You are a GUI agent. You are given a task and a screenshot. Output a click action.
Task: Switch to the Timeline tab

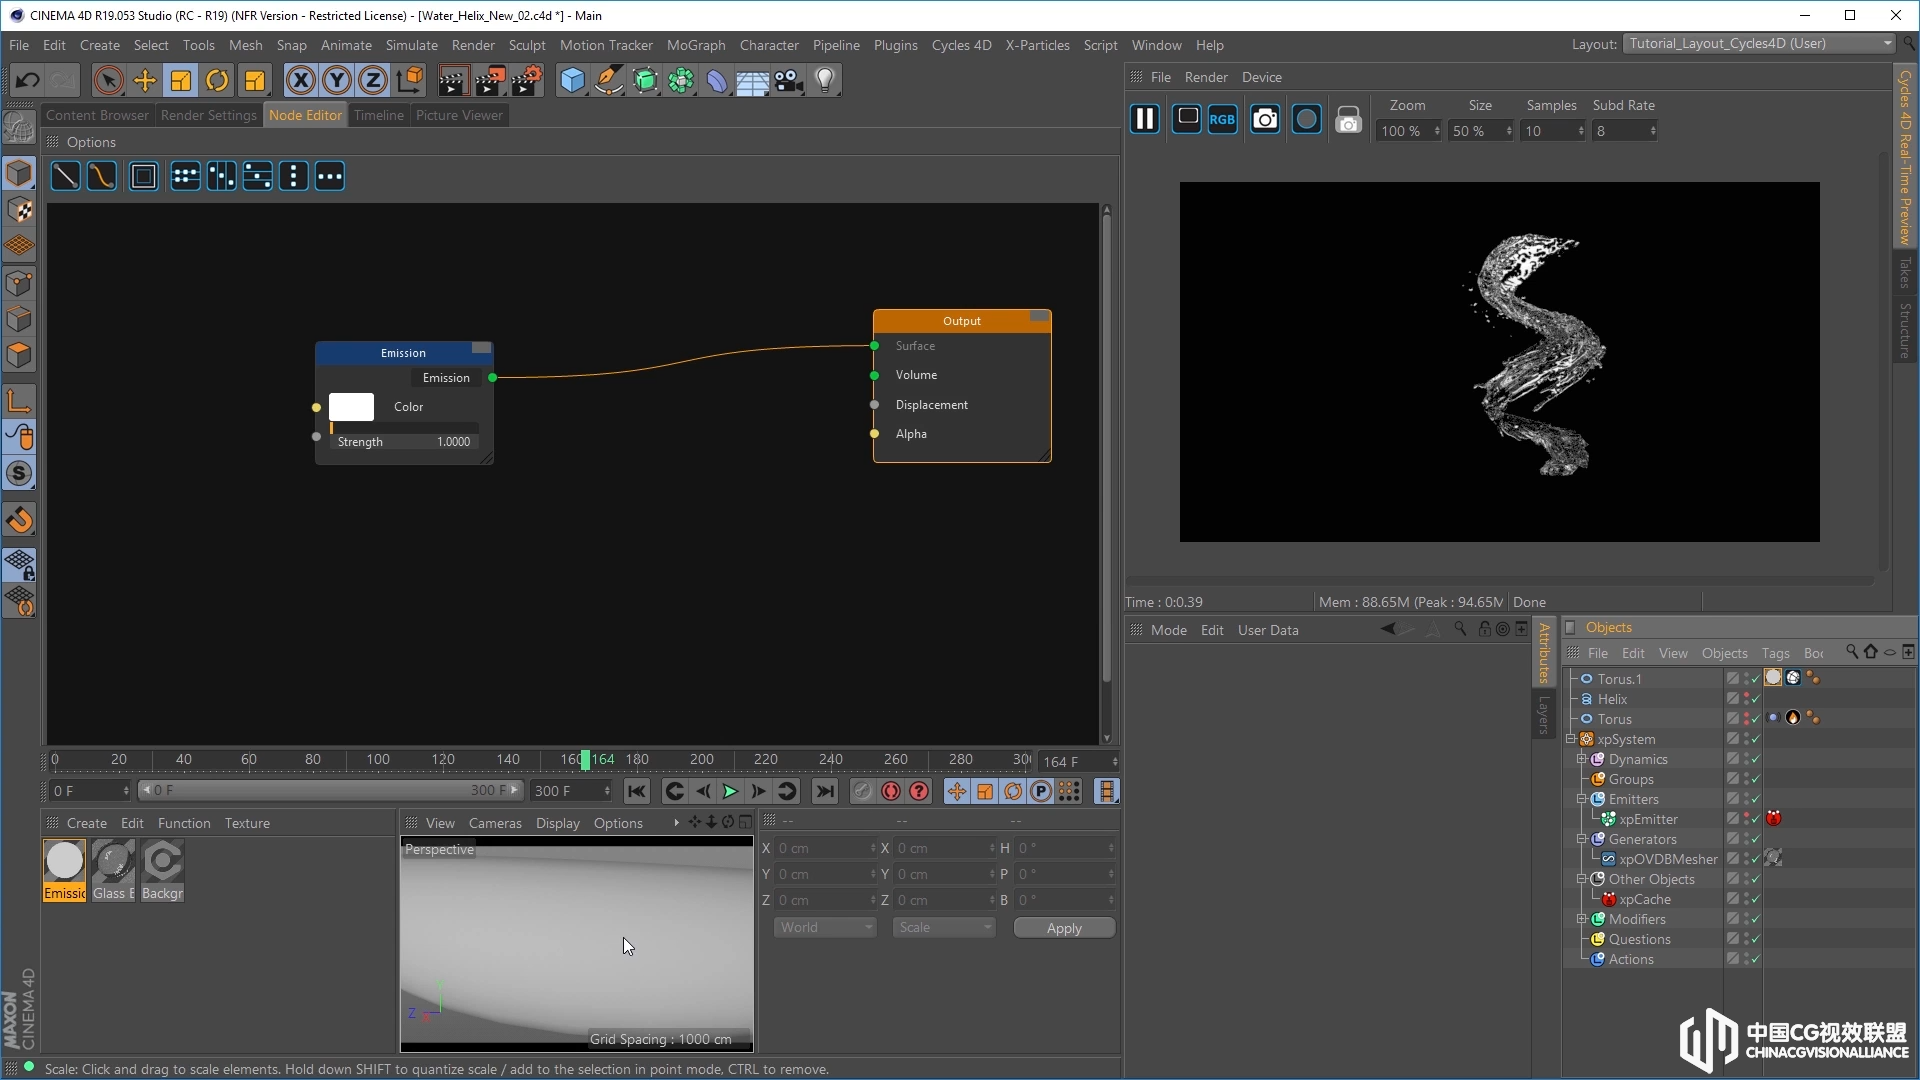[x=379, y=115]
